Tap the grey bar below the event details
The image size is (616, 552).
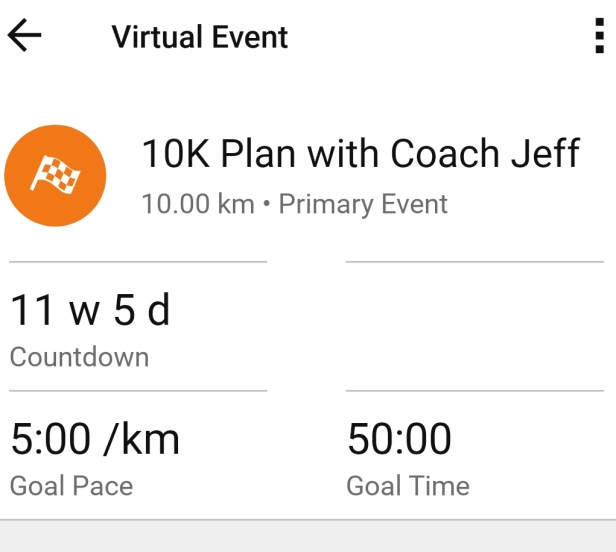308,537
